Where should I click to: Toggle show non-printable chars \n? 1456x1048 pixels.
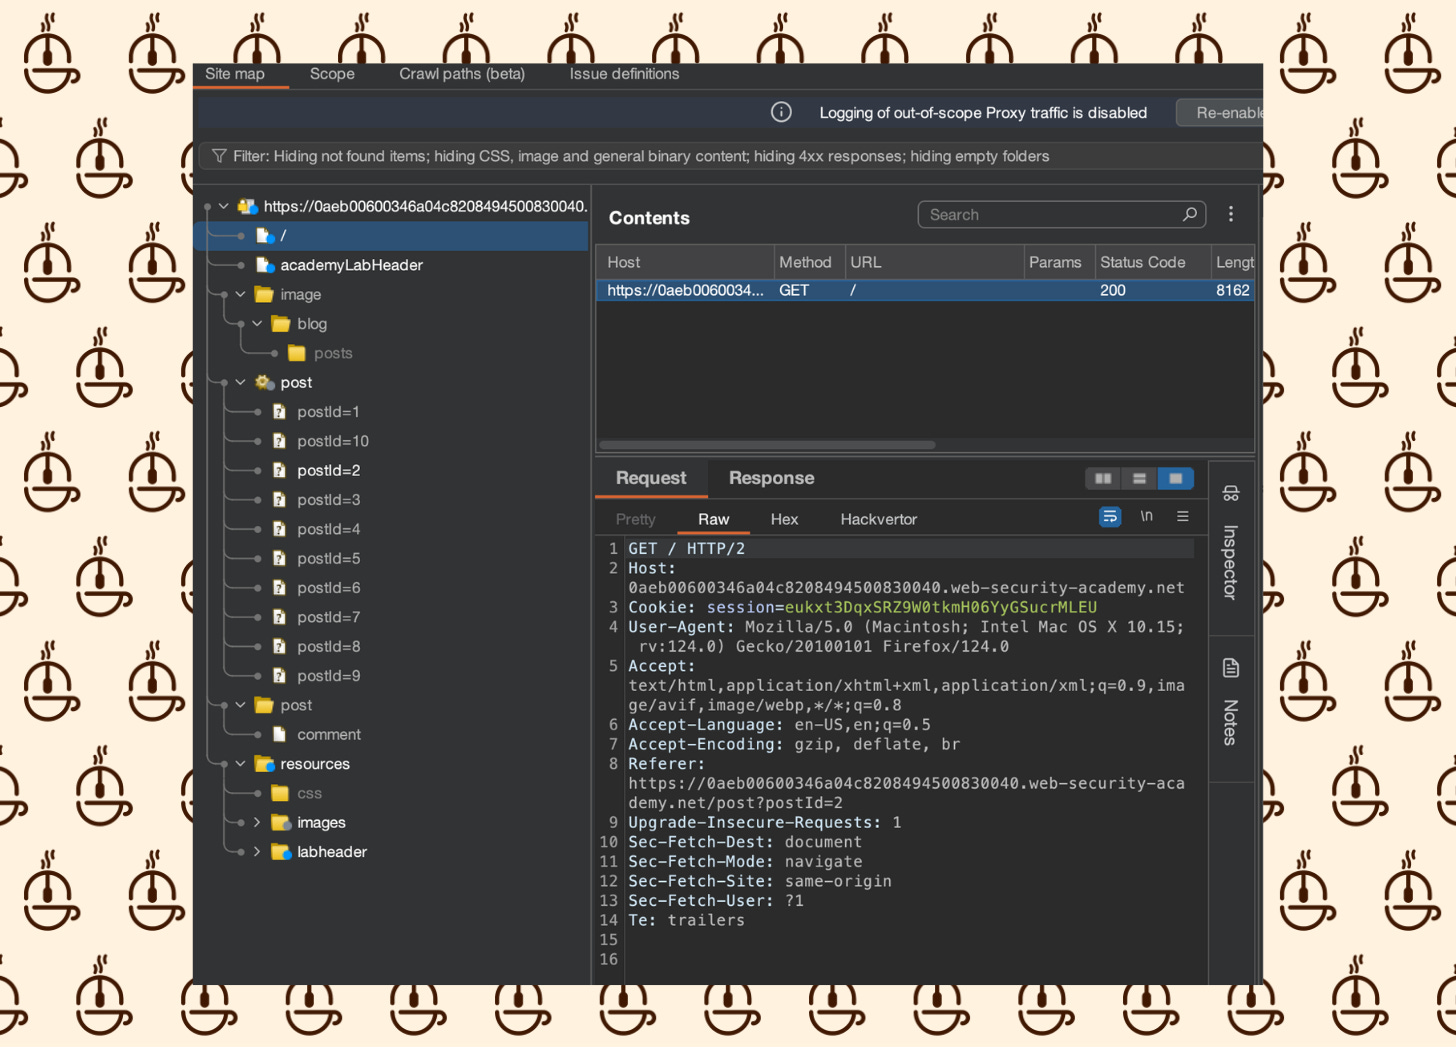pyautogui.click(x=1147, y=516)
